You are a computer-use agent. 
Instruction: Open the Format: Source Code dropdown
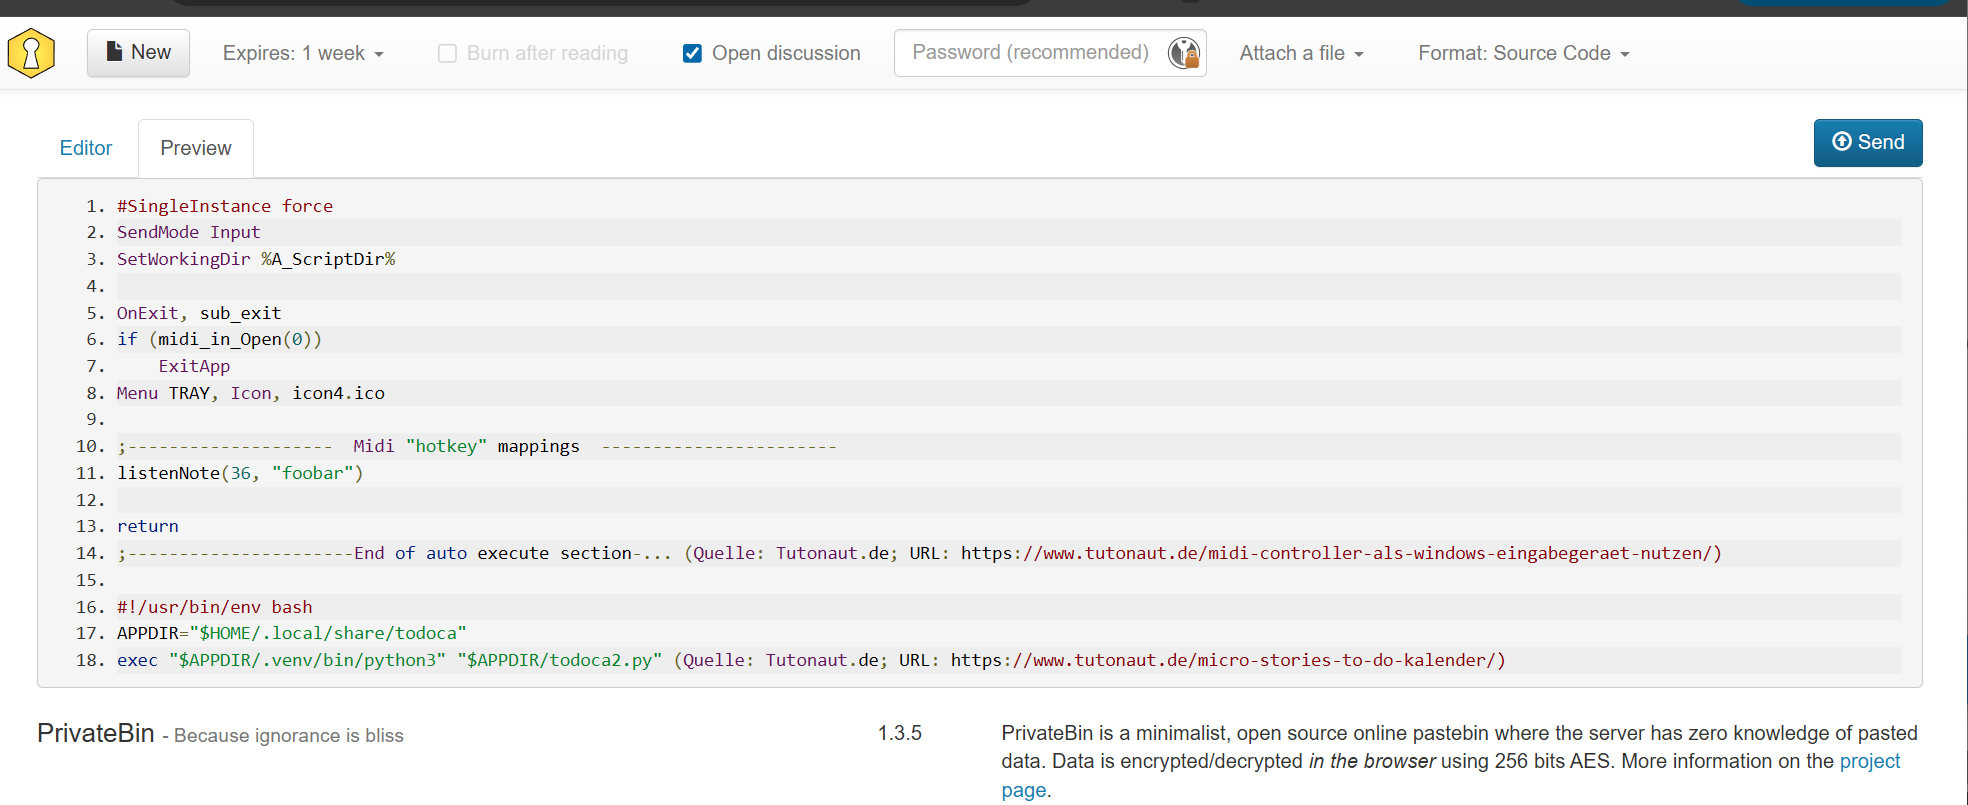[x=1523, y=54]
